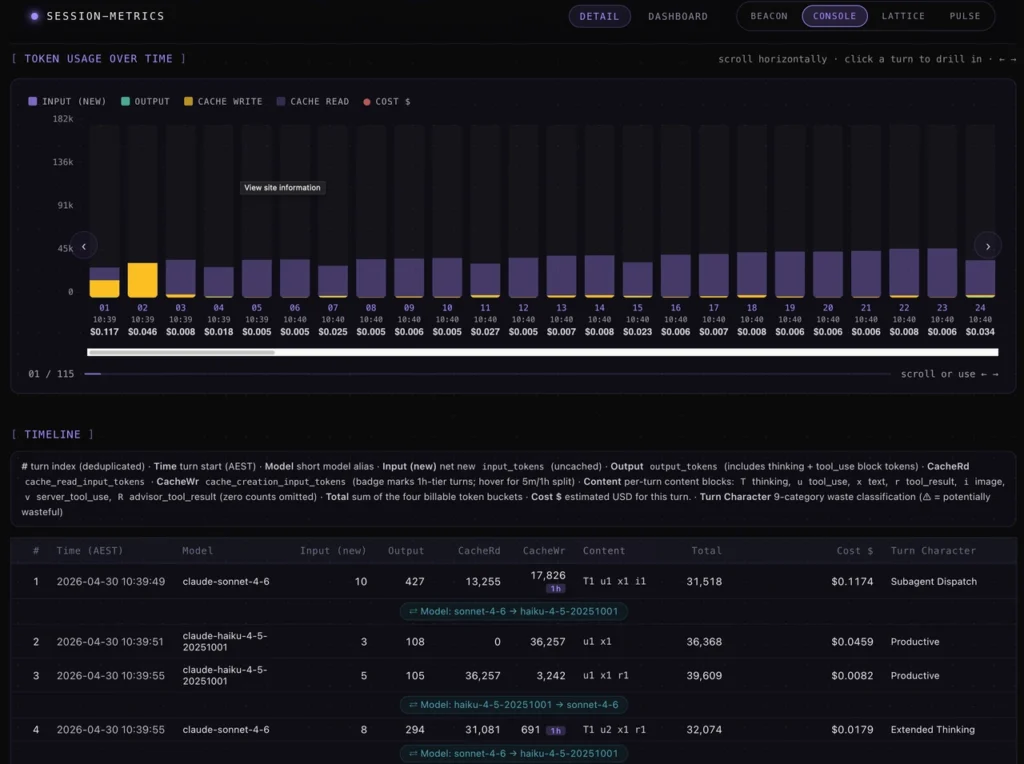This screenshot has height=764, width=1024.
Task: Click the chart's right arrow button
Action: click(x=987, y=246)
